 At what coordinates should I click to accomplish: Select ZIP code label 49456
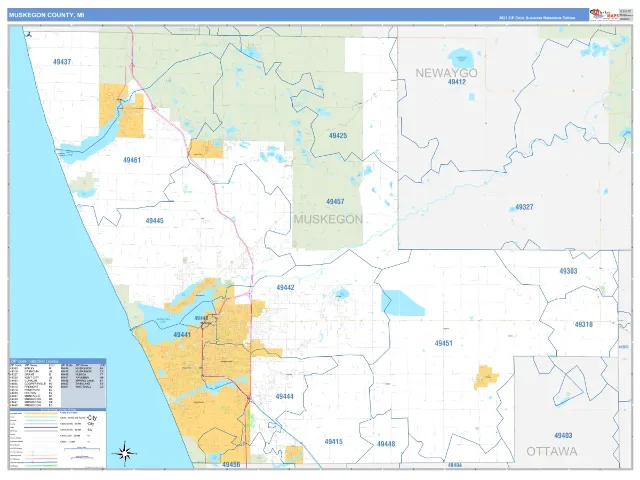tap(231, 464)
